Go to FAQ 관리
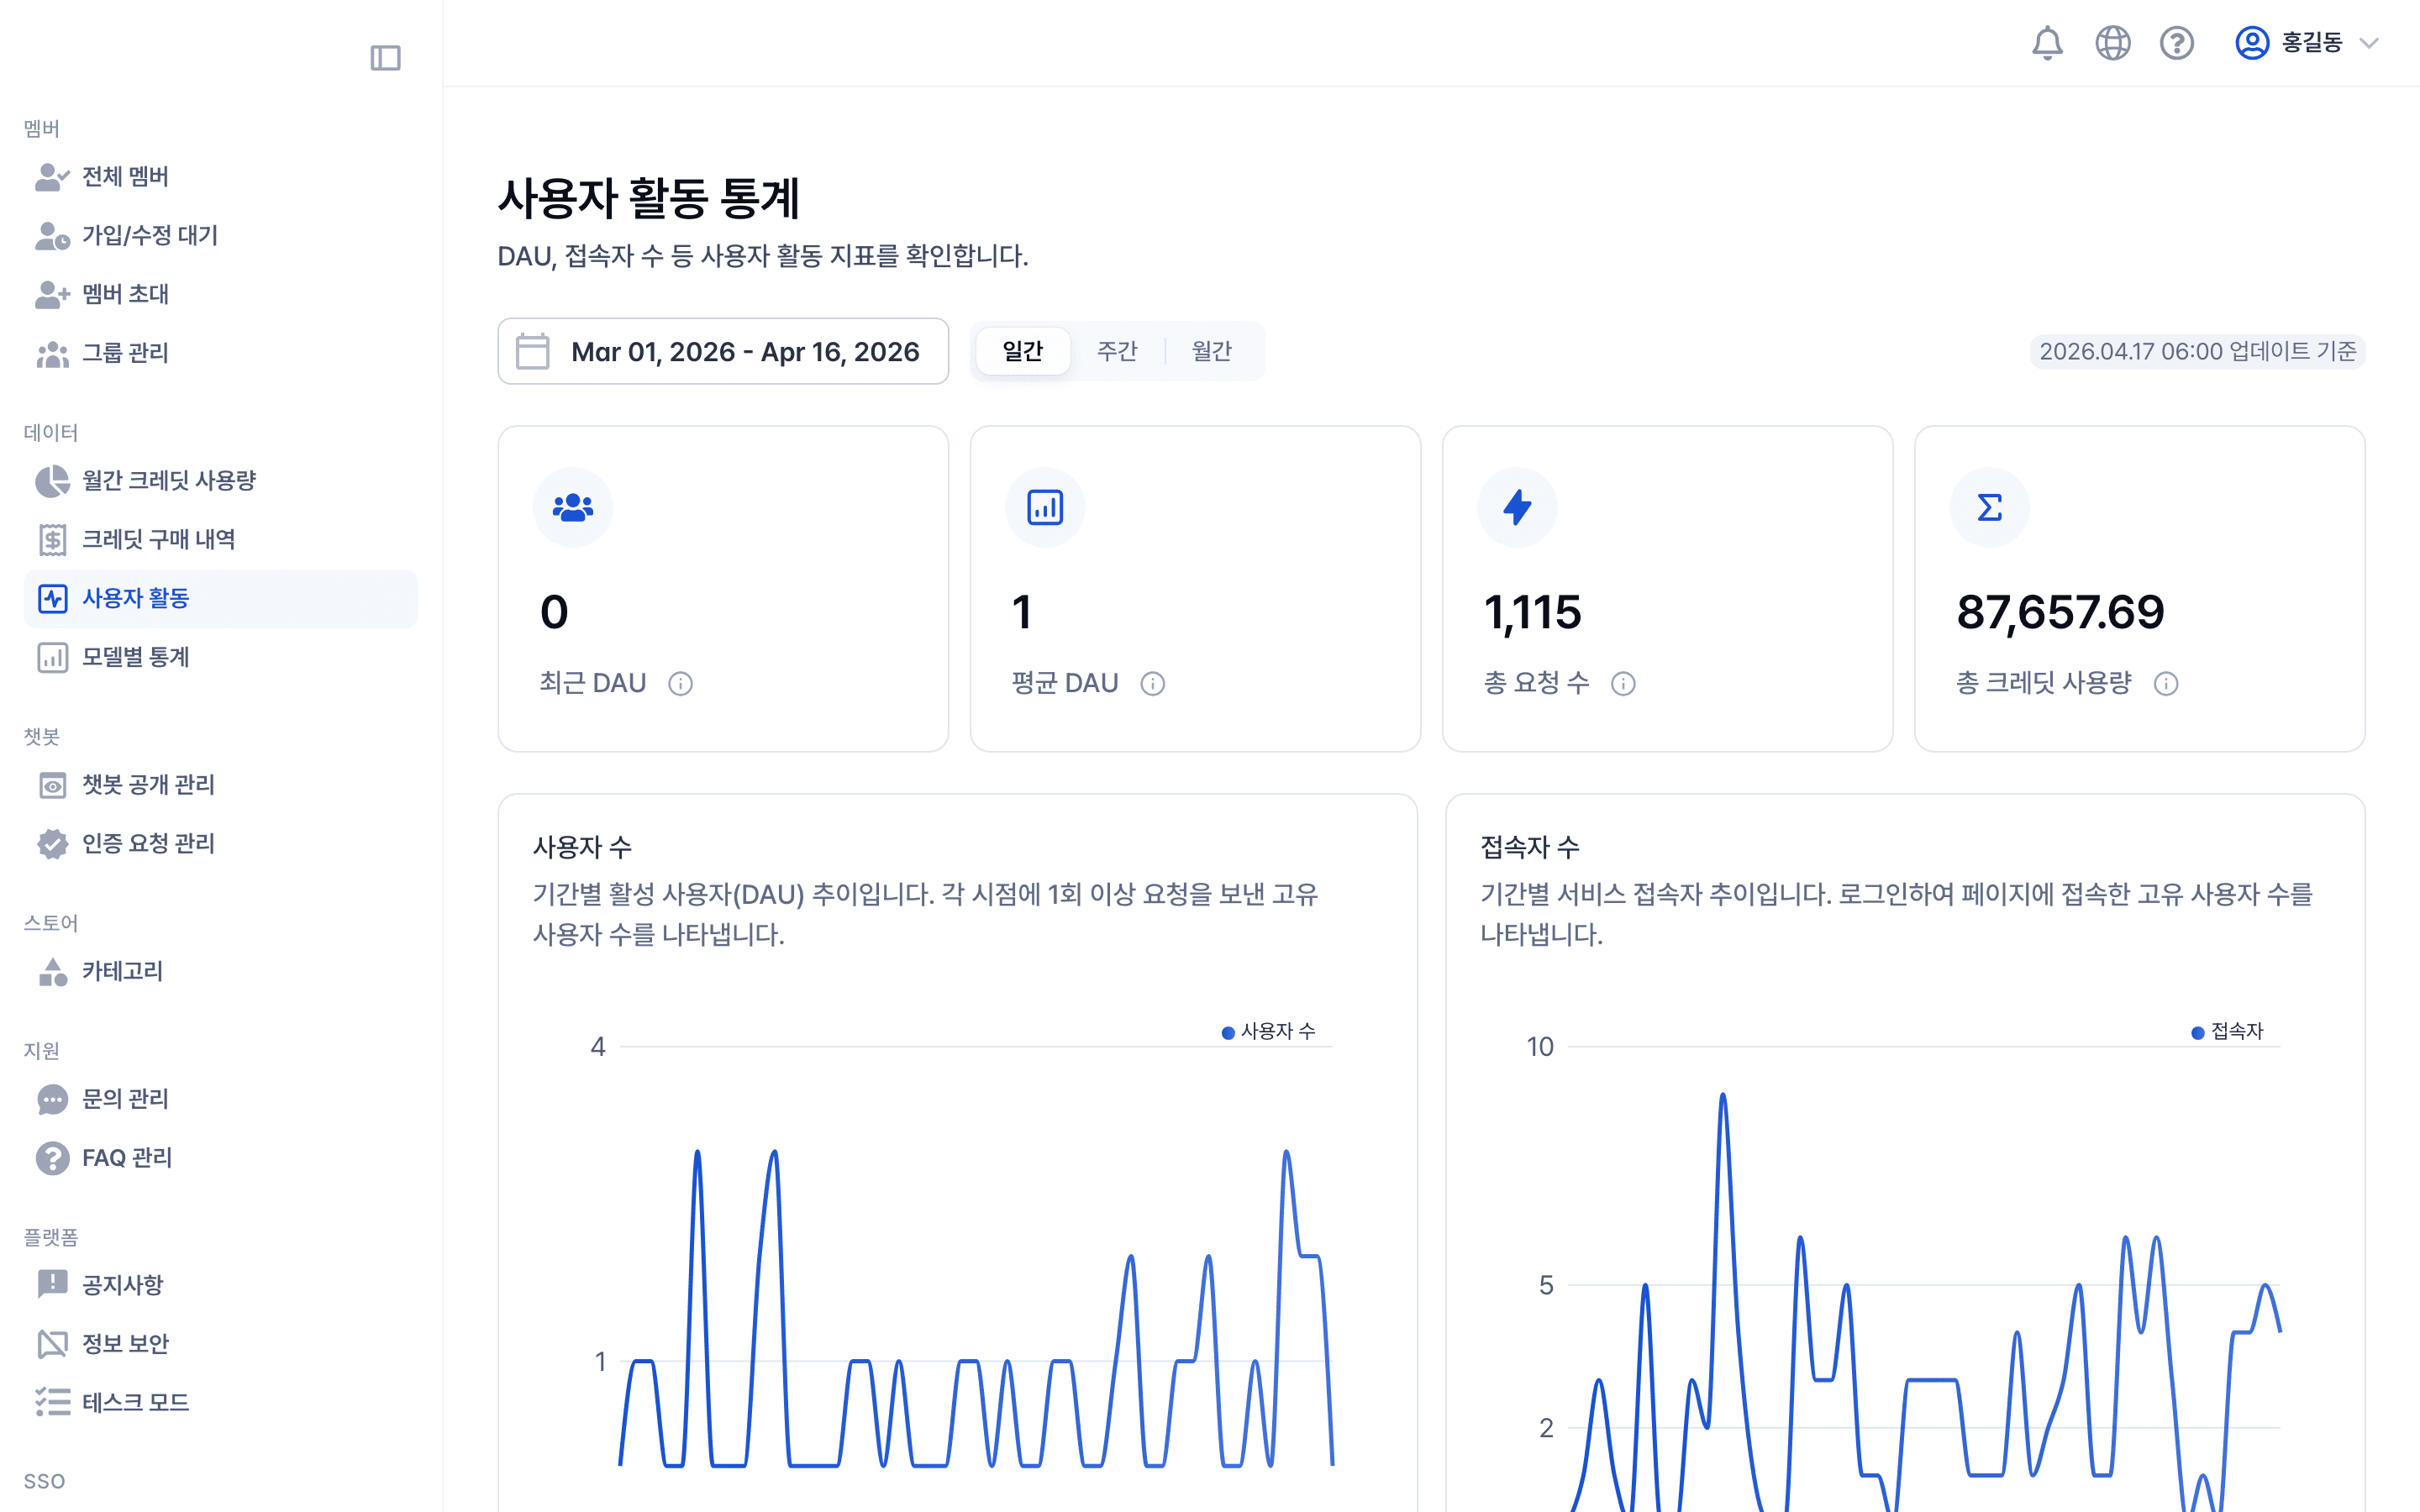2420x1512 pixels. coord(127,1157)
